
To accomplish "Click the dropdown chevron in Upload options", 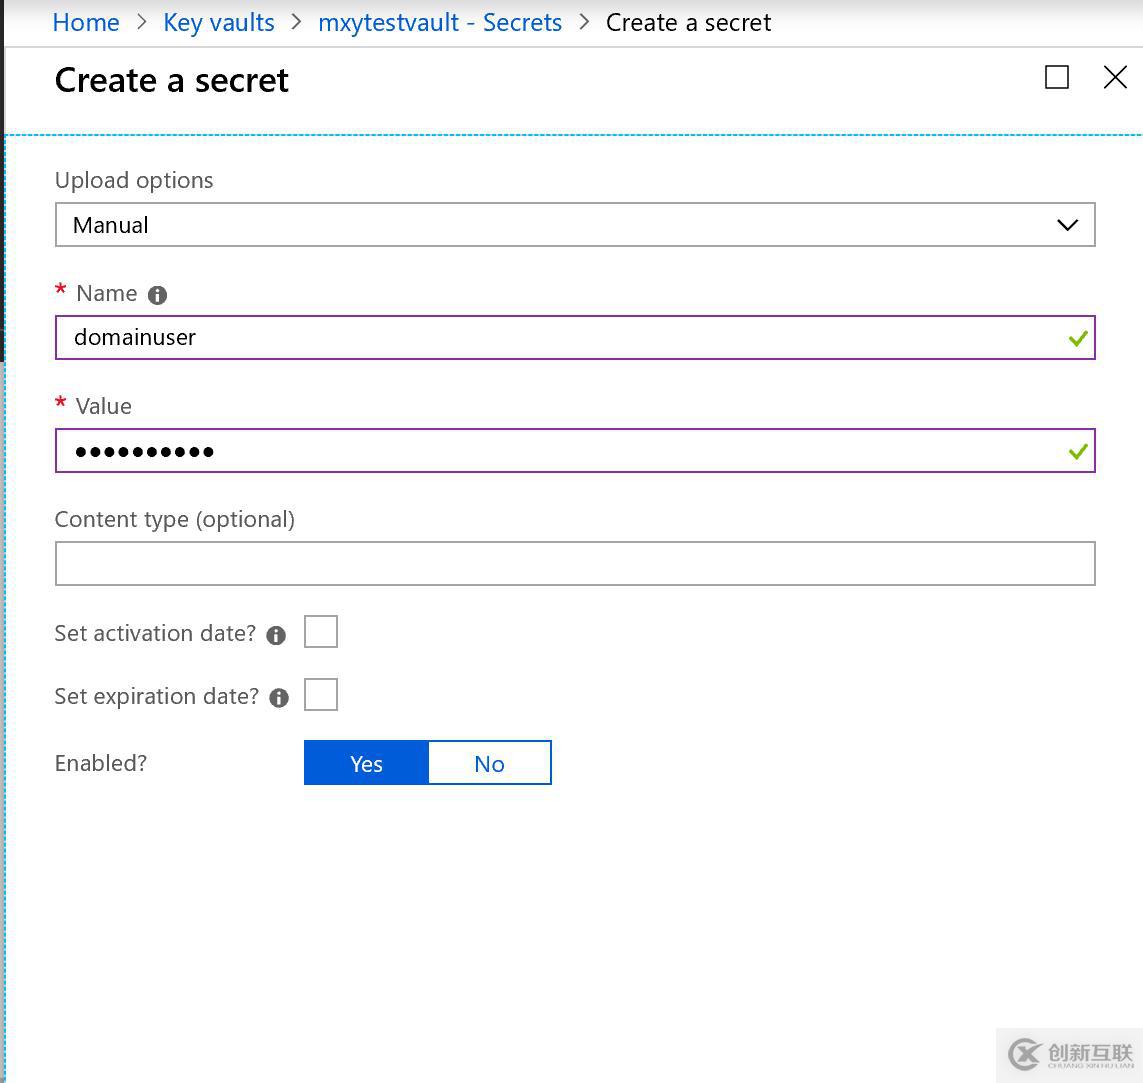I will click(x=1067, y=225).
